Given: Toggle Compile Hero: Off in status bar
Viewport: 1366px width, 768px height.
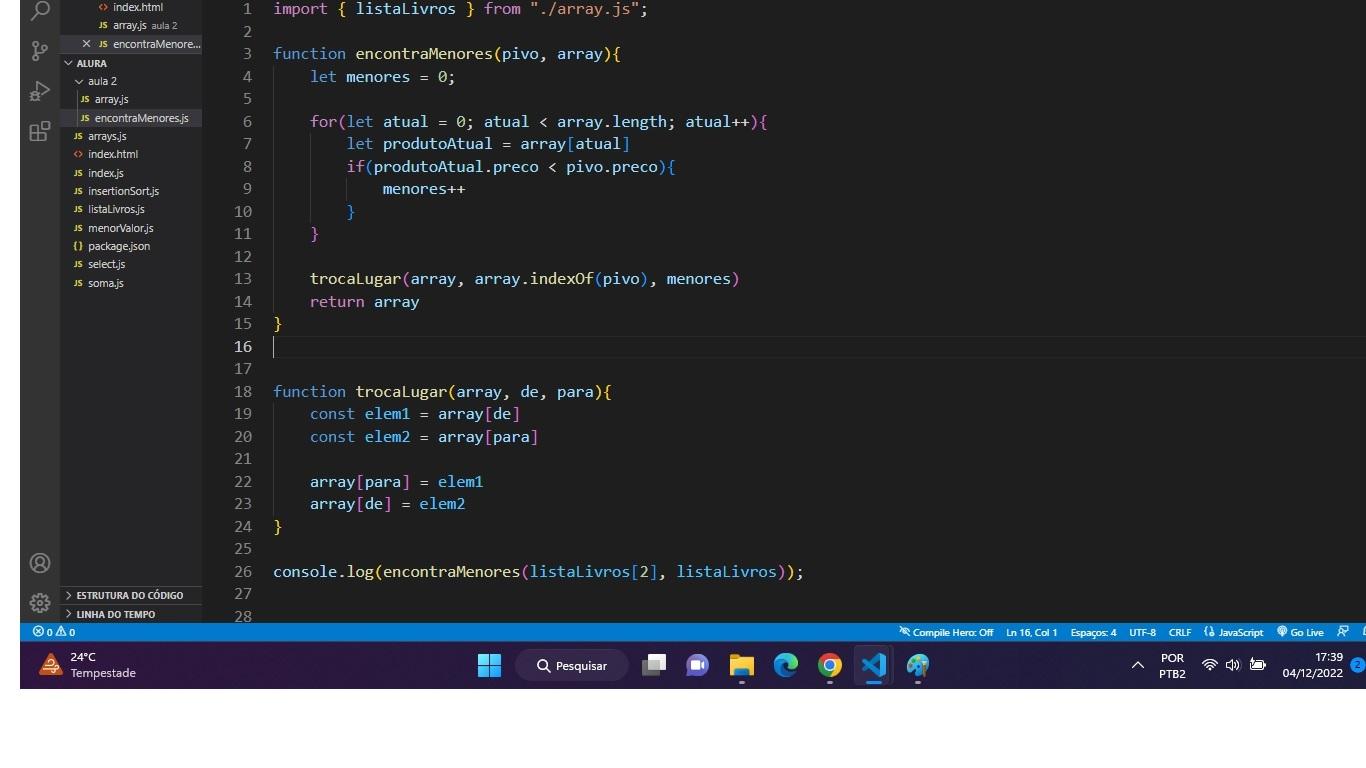Looking at the screenshot, I should [946, 632].
